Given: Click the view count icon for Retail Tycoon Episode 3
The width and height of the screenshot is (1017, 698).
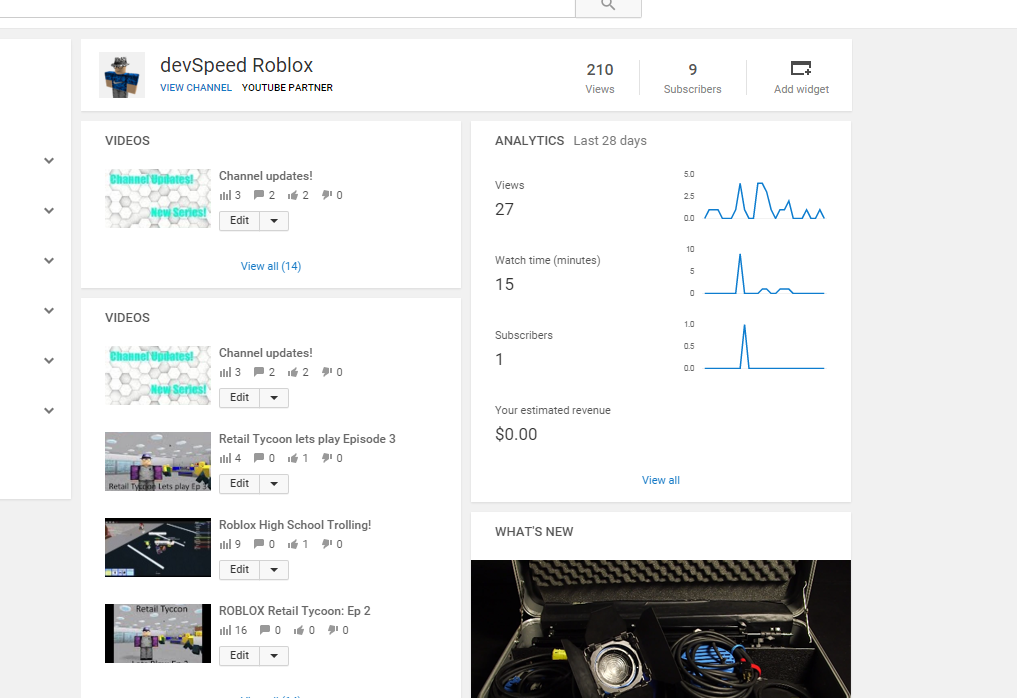Looking at the screenshot, I should pyautogui.click(x=225, y=458).
